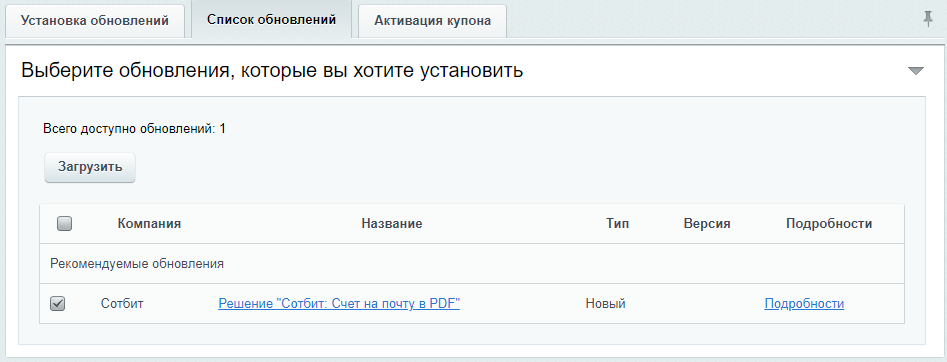Open the Активация купона tab

432,21
